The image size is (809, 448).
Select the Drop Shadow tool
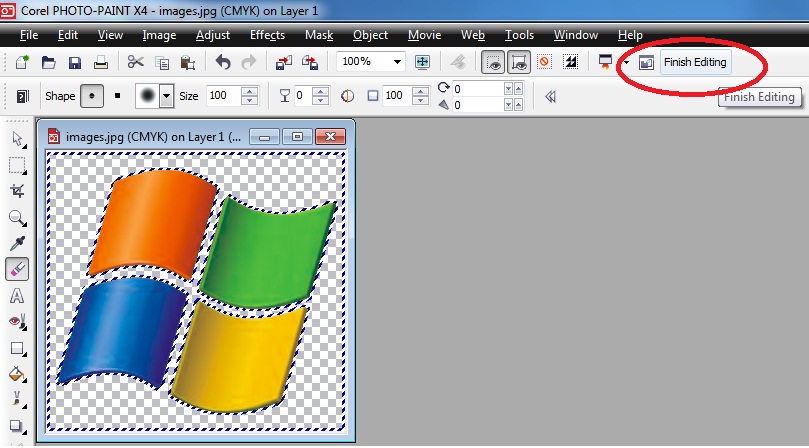click(17, 426)
